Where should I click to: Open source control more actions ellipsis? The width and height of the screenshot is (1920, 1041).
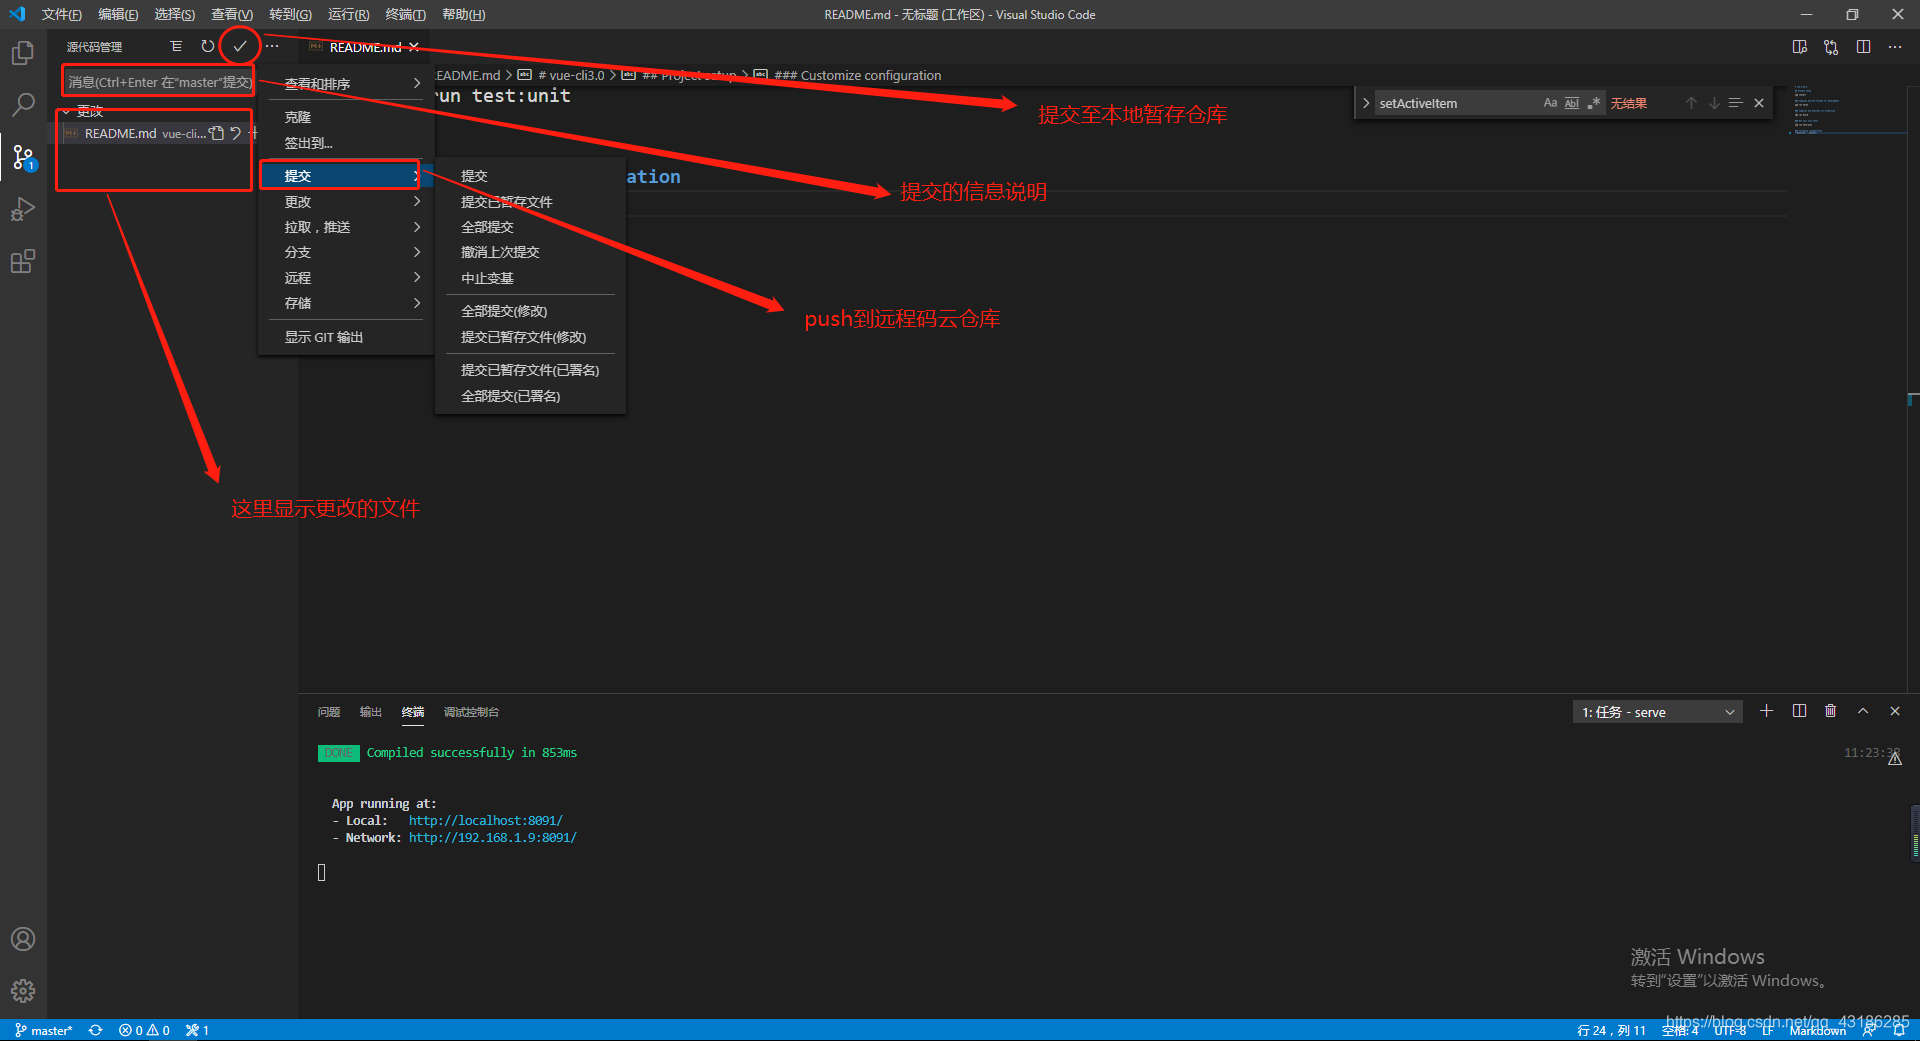(272, 47)
